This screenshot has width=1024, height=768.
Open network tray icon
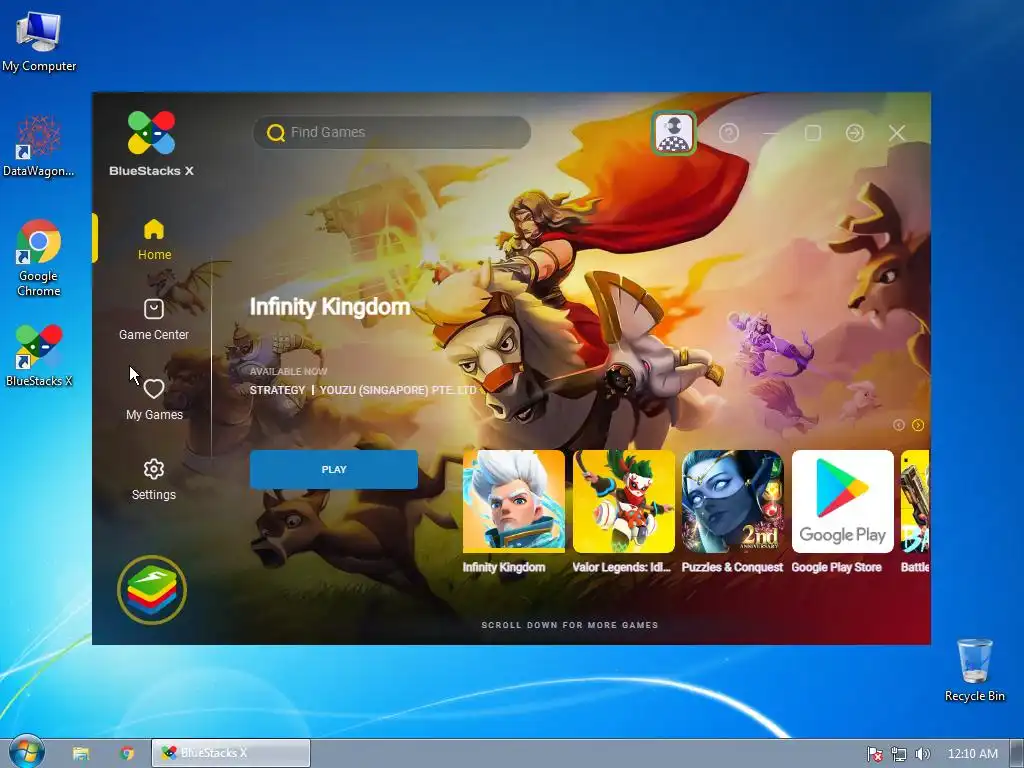899,754
